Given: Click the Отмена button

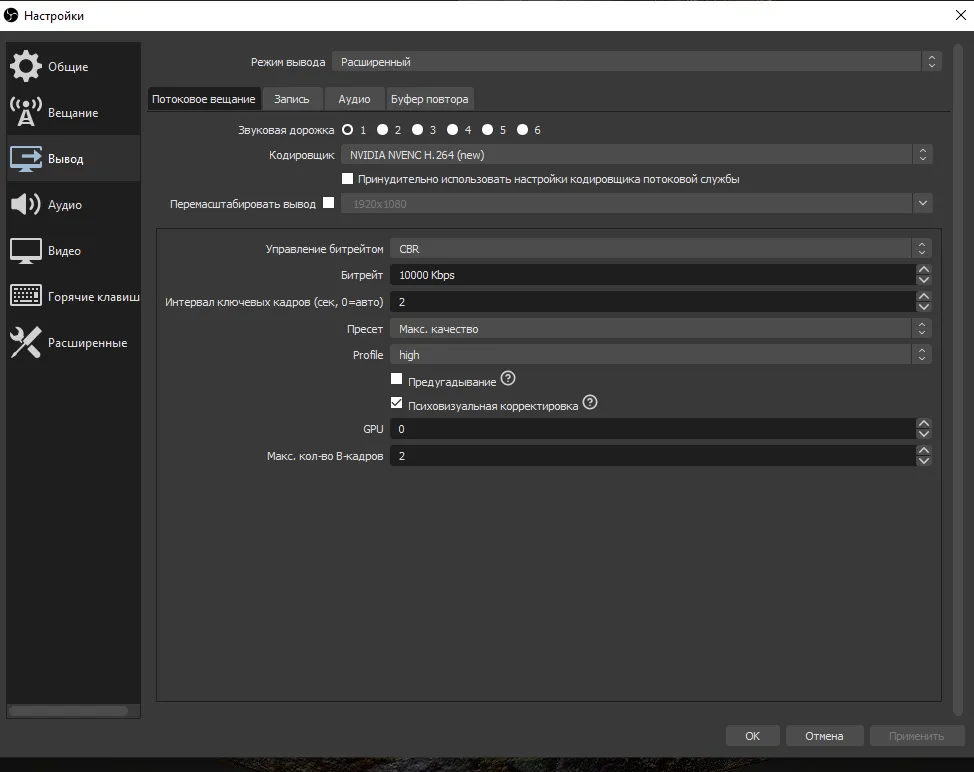Looking at the screenshot, I should pyautogui.click(x=824, y=736).
